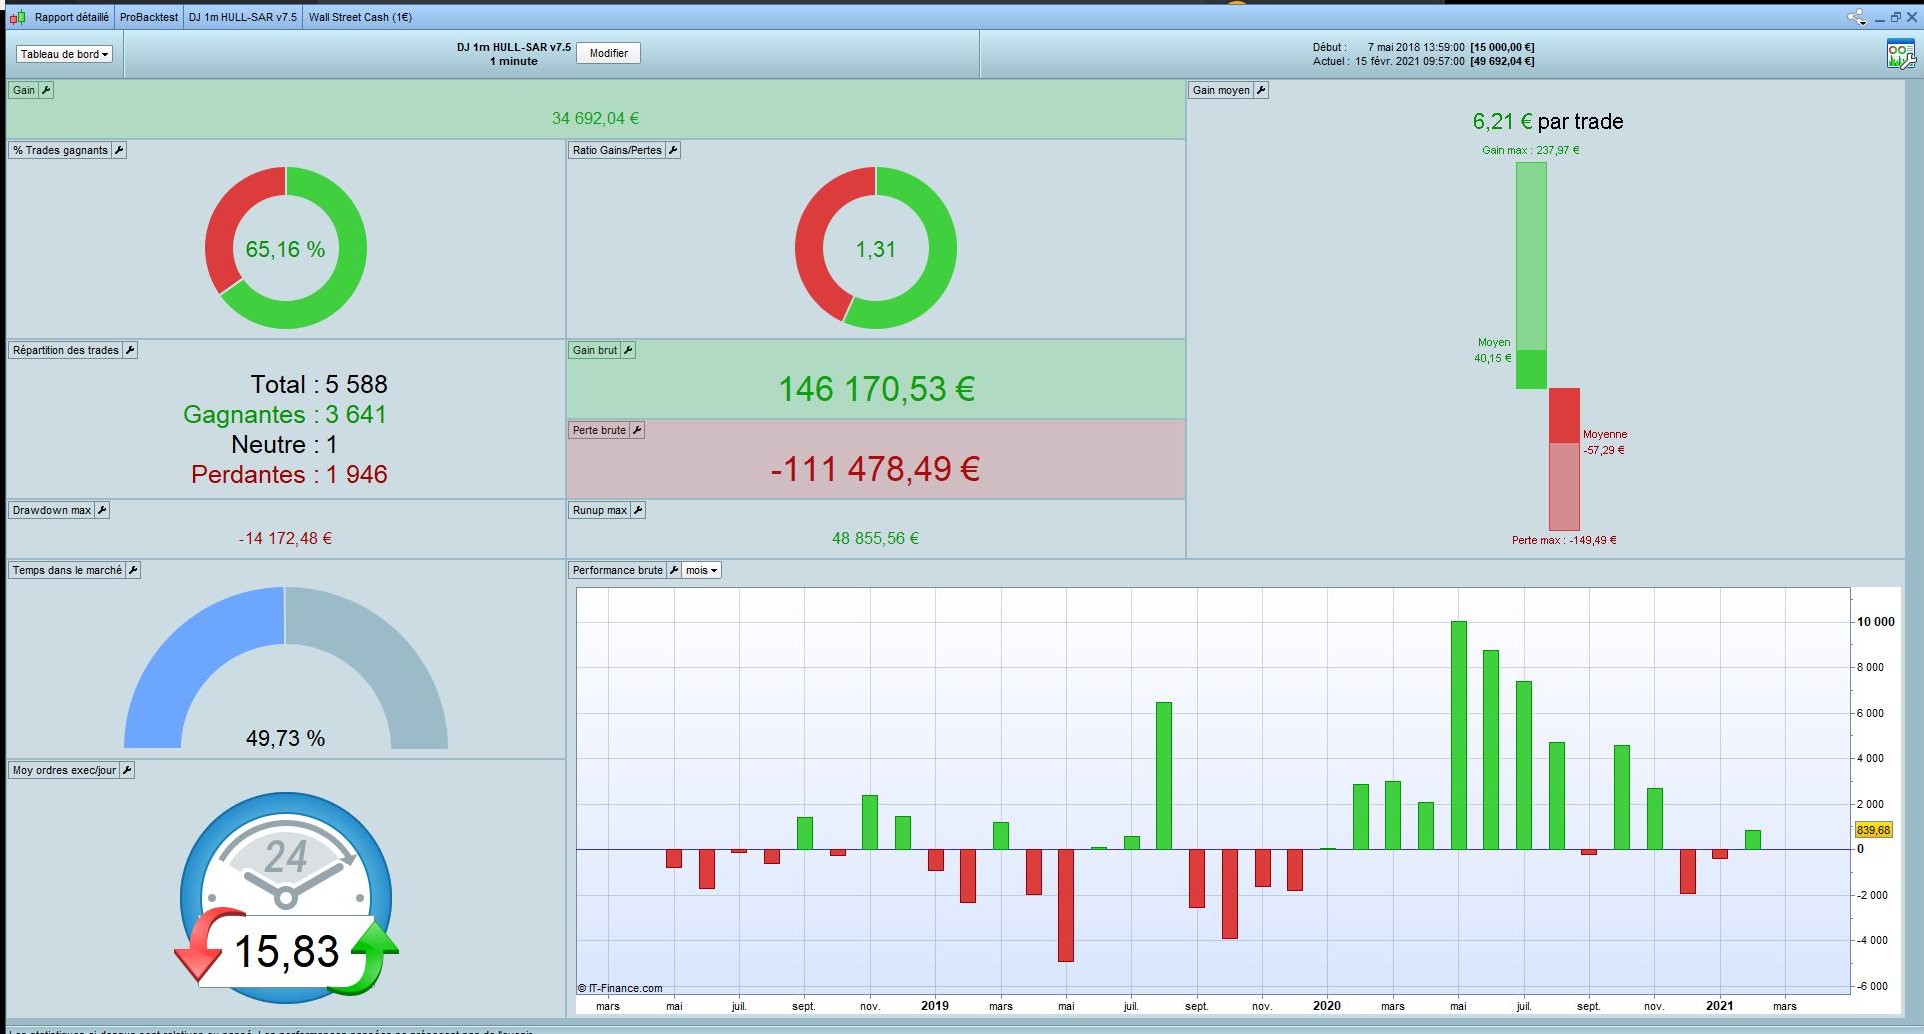Open the Moy ordres exec/jour wrench settings

(x=127, y=770)
